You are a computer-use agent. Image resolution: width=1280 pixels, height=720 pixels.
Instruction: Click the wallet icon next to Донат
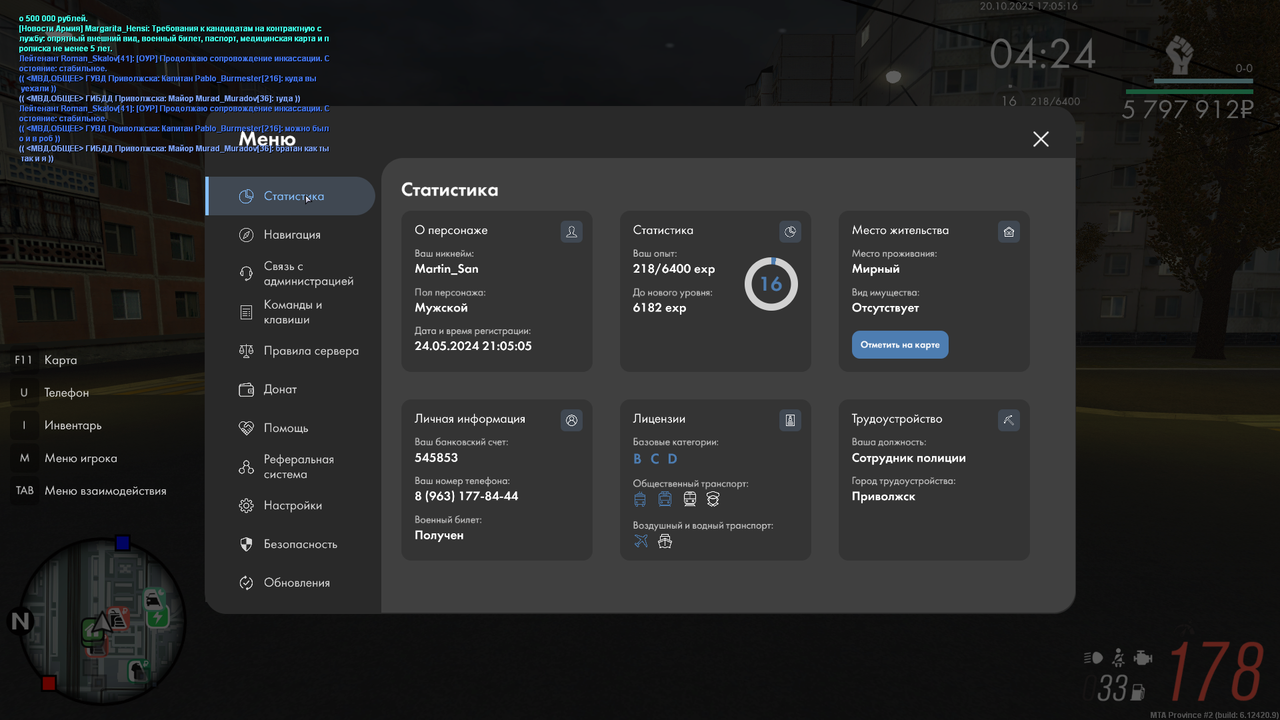(x=246, y=390)
